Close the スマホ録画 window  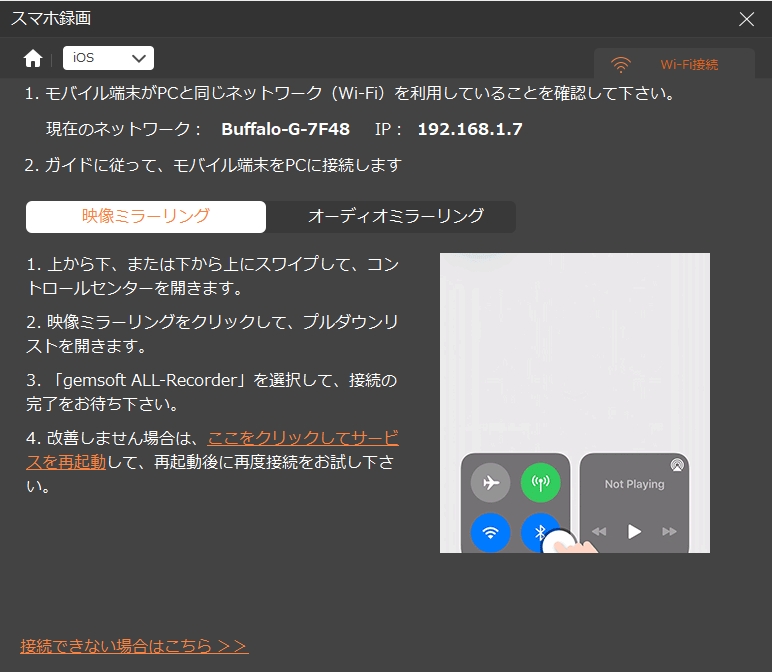pos(746,19)
